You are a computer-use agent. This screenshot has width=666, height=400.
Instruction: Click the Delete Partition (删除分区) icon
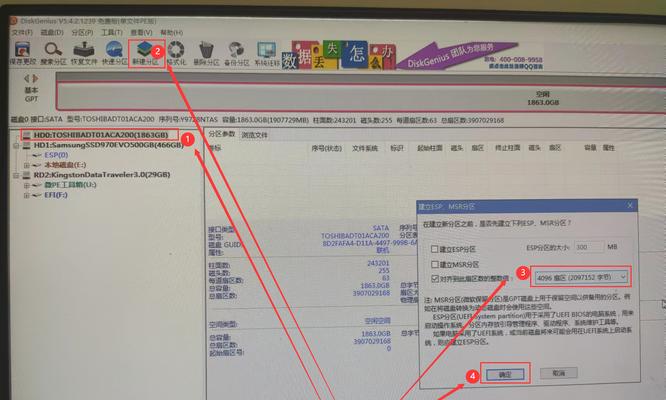206,54
